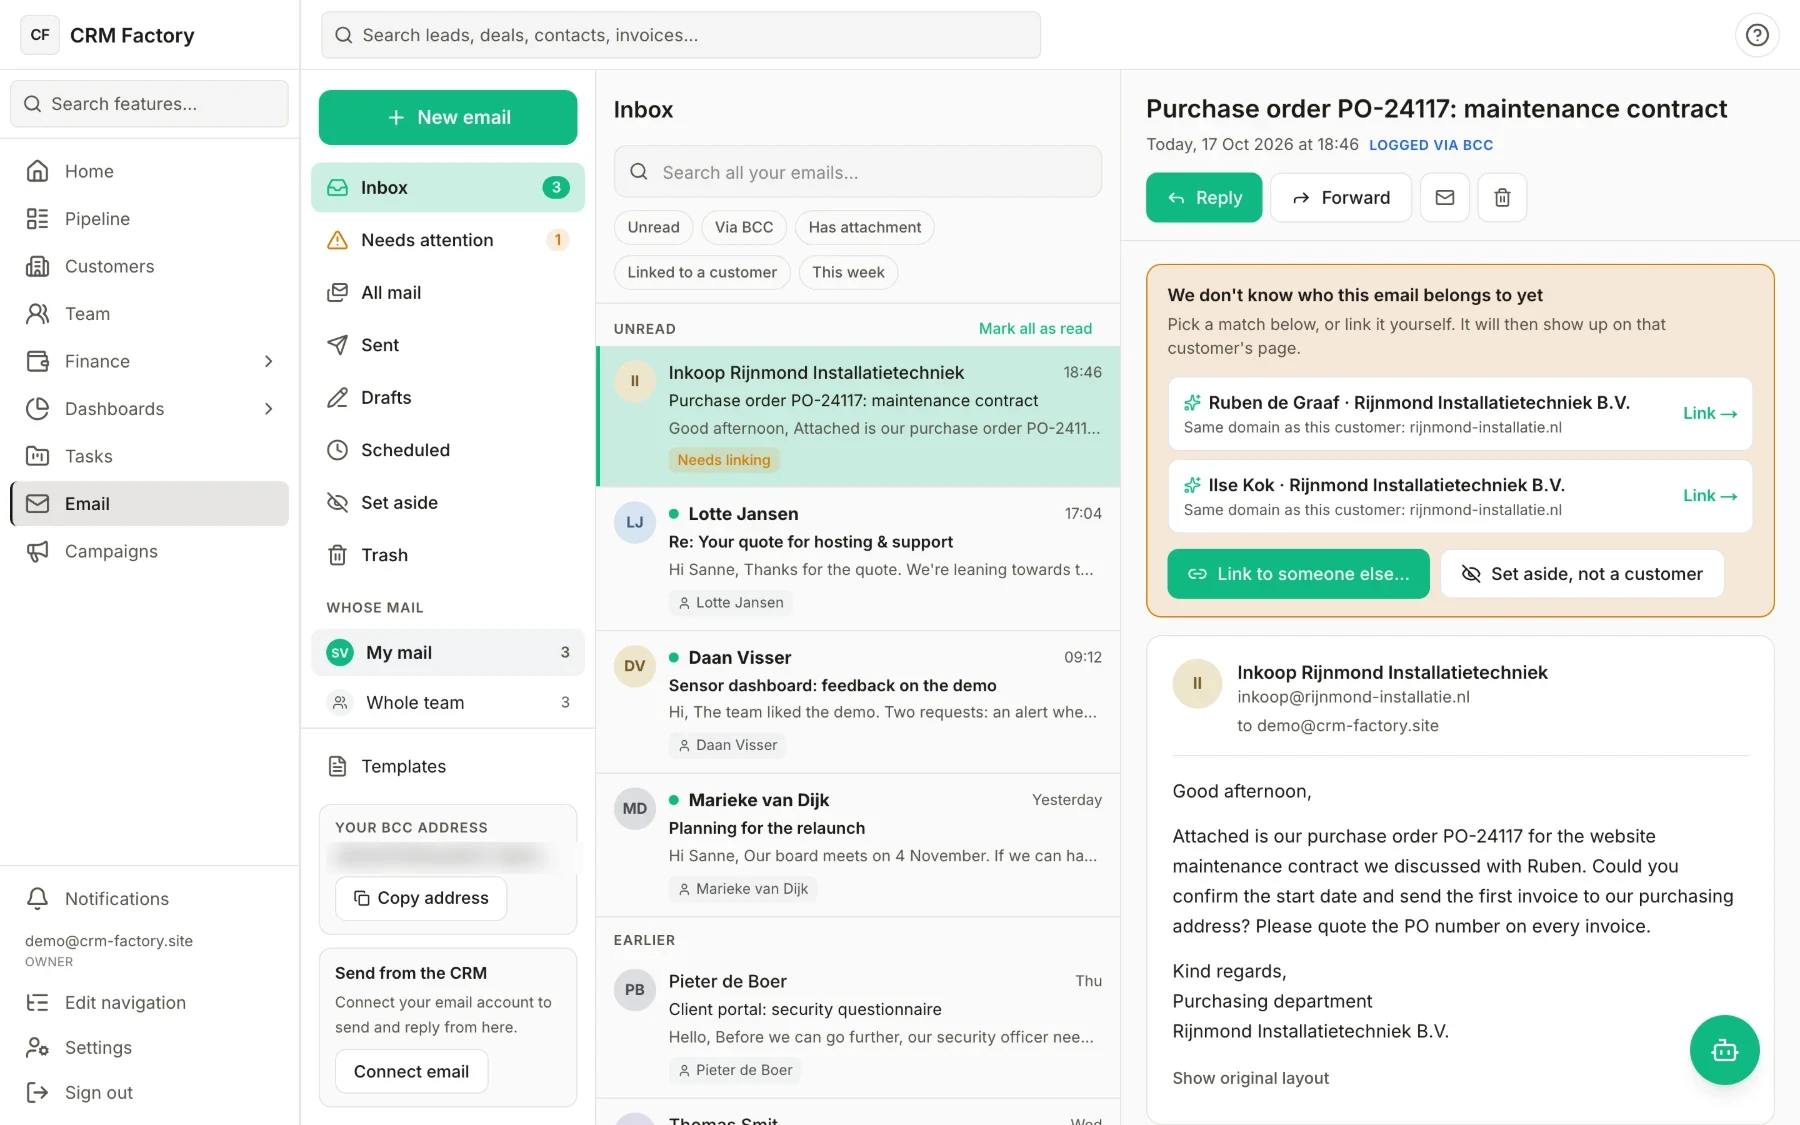
Task: Open the Team page
Action: point(150,314)
